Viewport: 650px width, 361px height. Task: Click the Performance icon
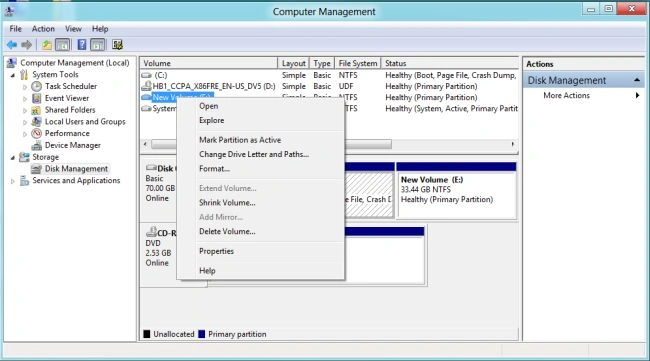[x=37, y=133]
